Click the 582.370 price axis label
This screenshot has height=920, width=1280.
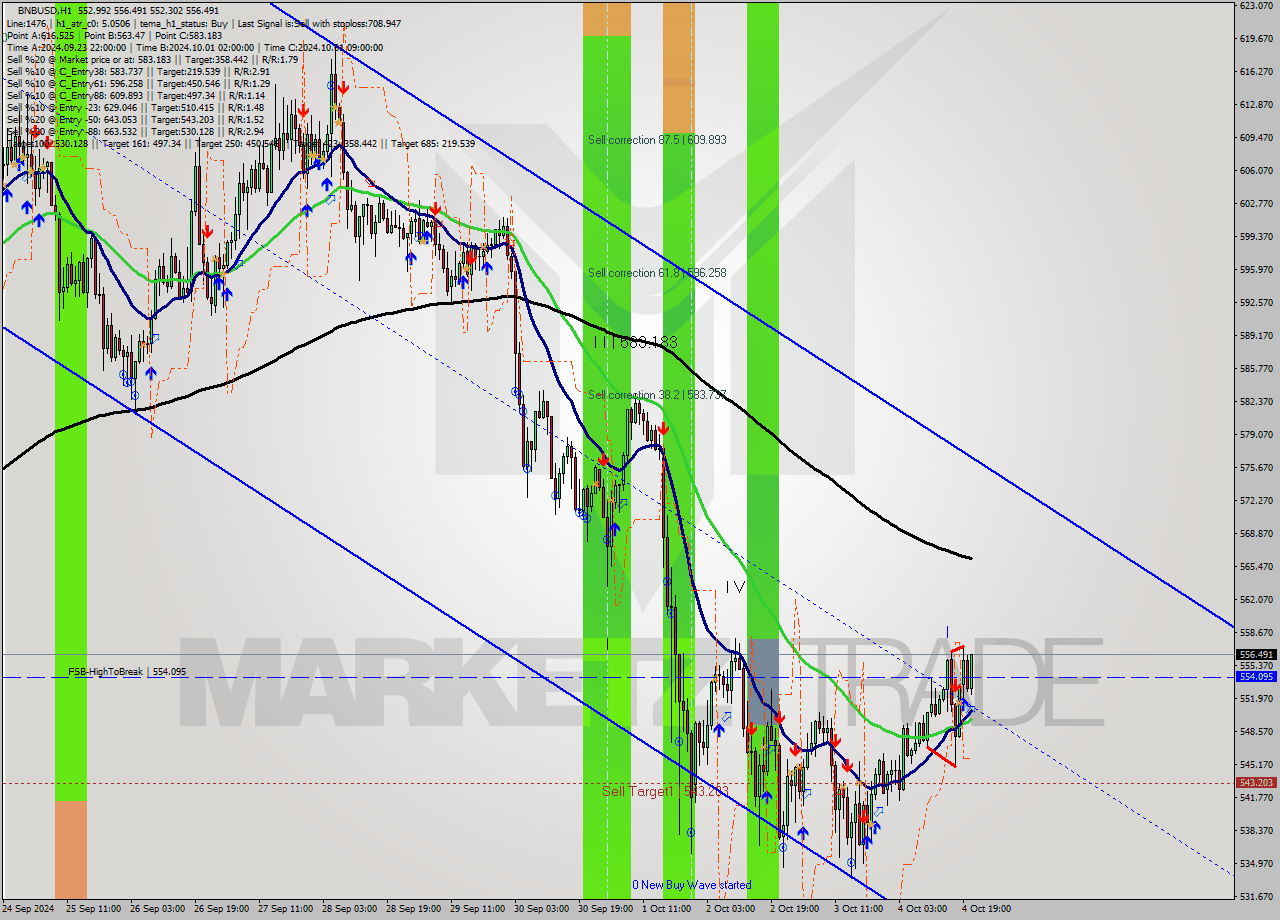click(x=1256, y=401)
